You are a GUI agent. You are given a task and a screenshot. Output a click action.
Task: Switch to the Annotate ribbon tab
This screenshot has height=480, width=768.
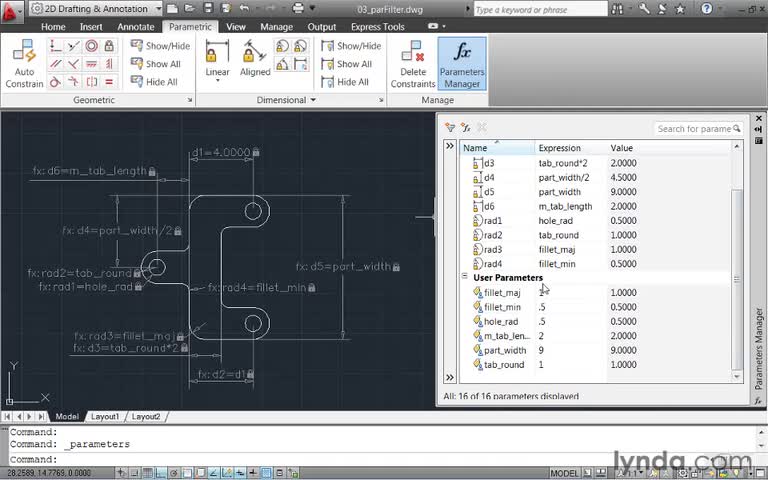(x=137, y=27)
